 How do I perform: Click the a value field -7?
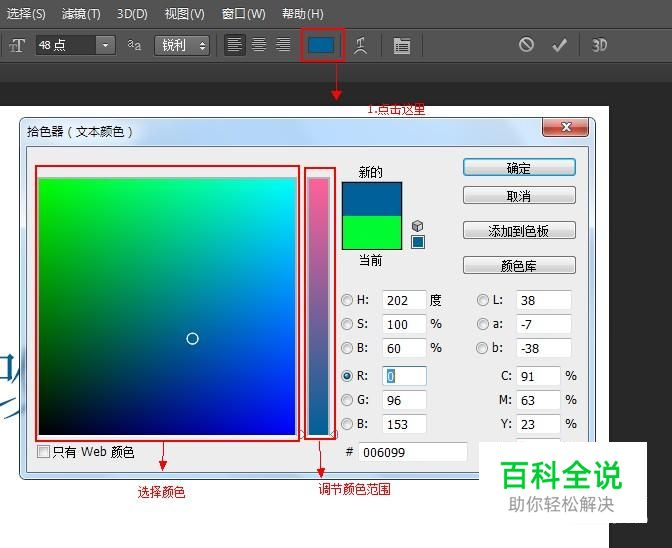pos(543,324)
